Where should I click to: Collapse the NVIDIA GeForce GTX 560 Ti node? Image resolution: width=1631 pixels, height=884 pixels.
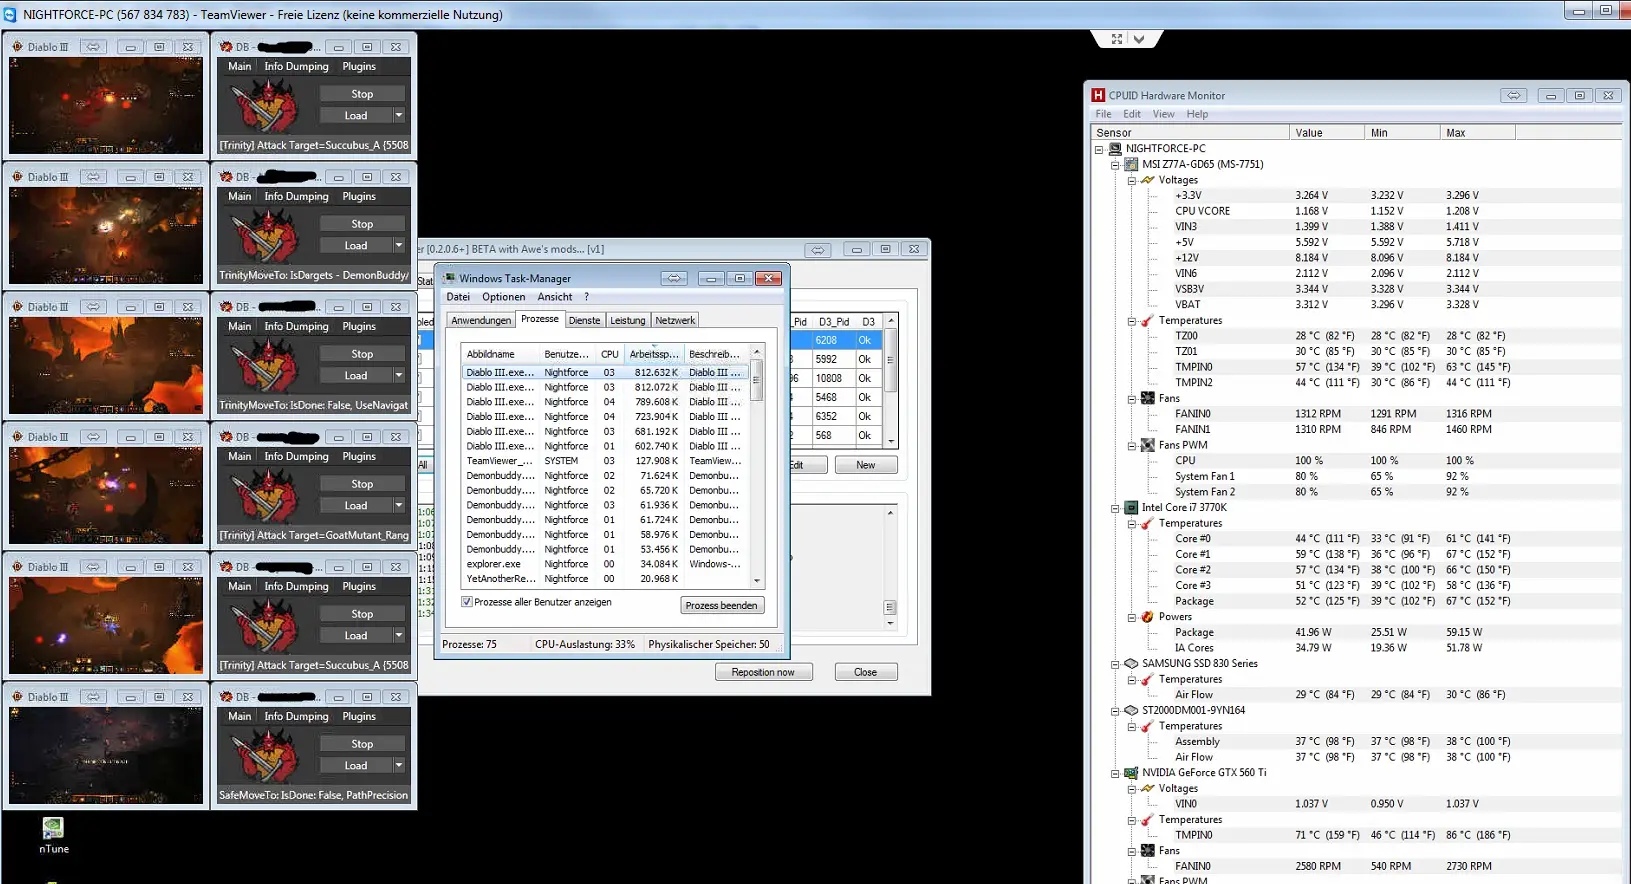tap(1115, 773)
